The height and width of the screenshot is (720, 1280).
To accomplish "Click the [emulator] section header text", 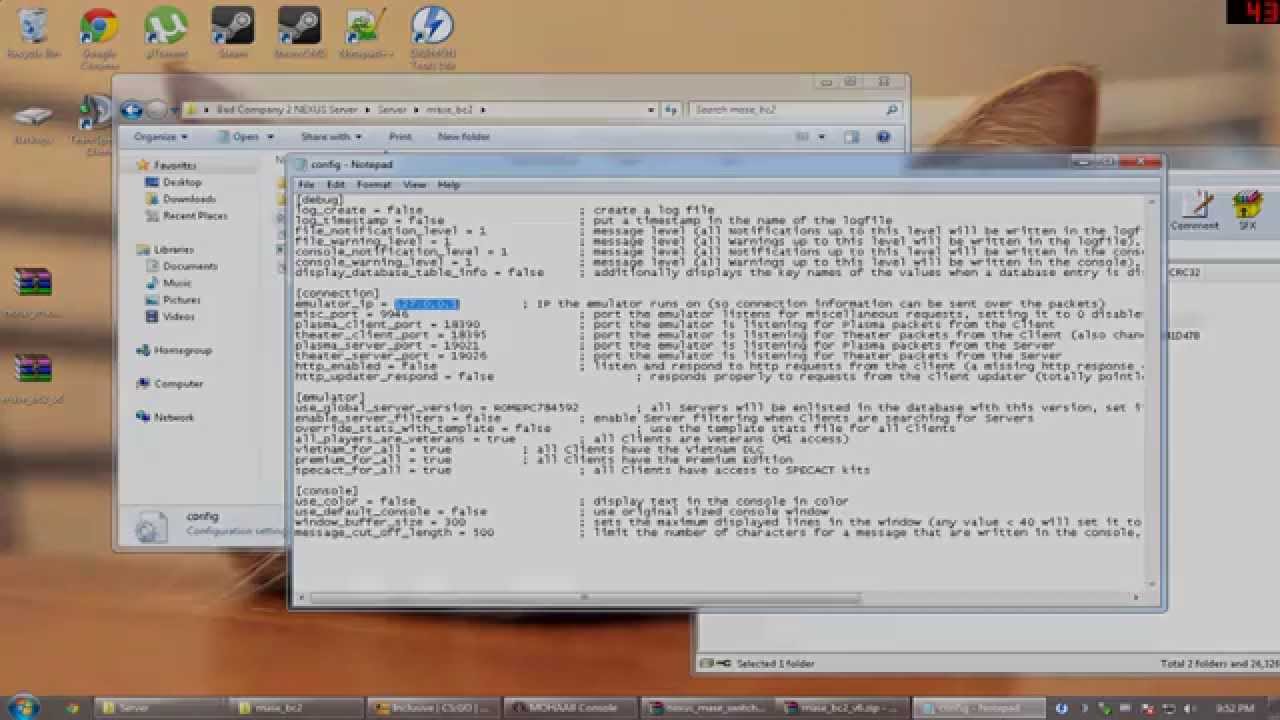I will [330, 397].
